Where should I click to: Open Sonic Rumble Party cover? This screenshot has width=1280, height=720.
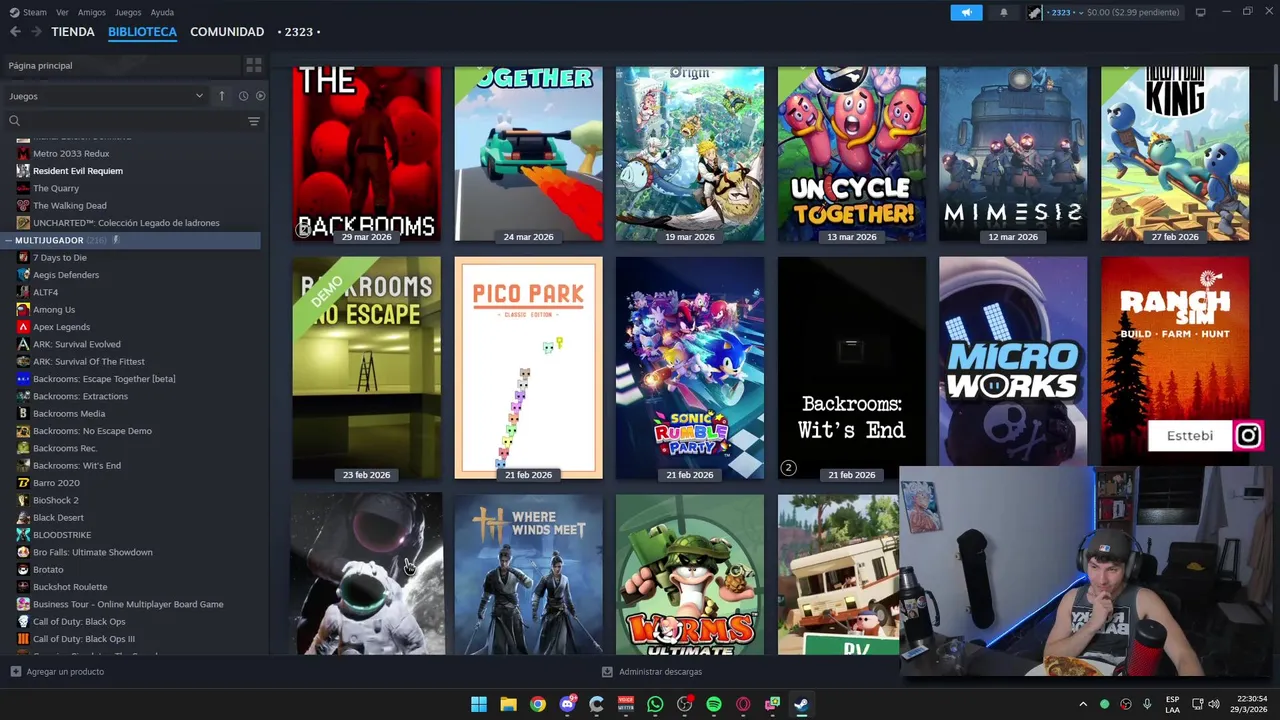click(x=690, y=368)
